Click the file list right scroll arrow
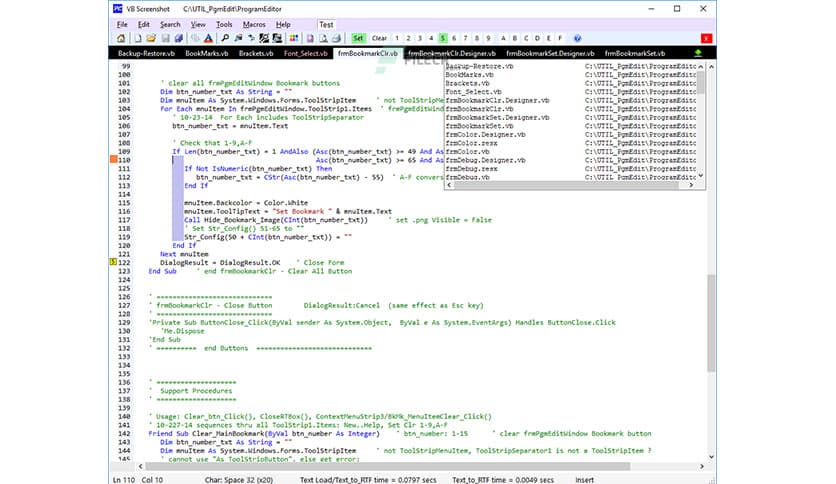 (691, 184)
